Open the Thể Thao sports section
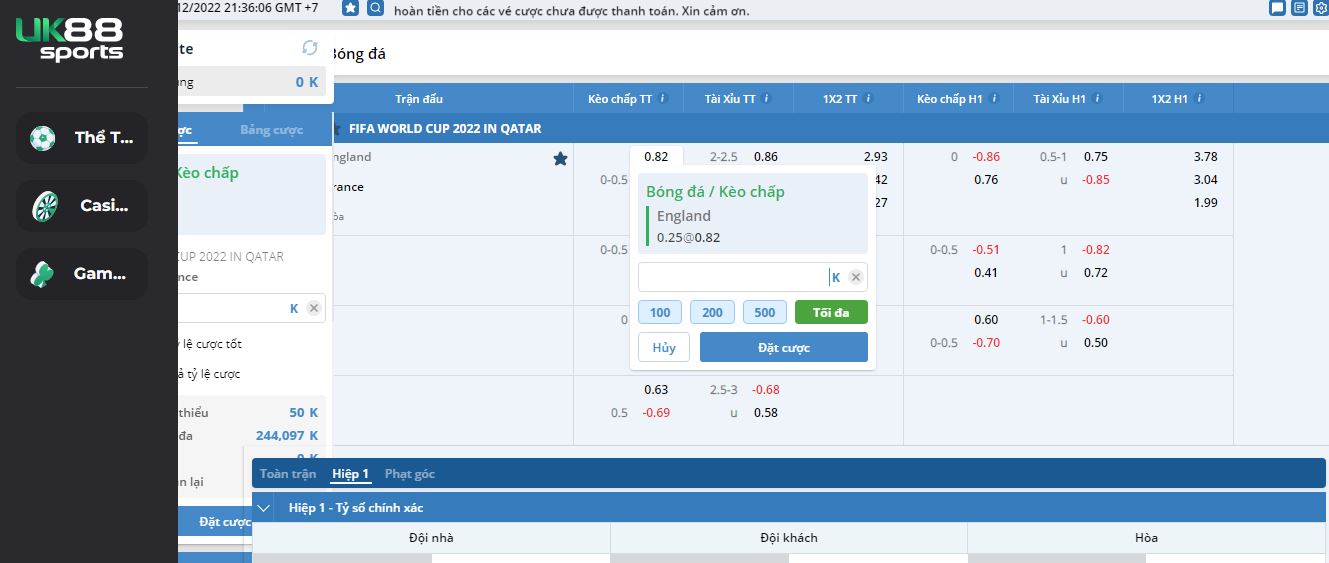The image size is (1329, 563). [82, 138]
